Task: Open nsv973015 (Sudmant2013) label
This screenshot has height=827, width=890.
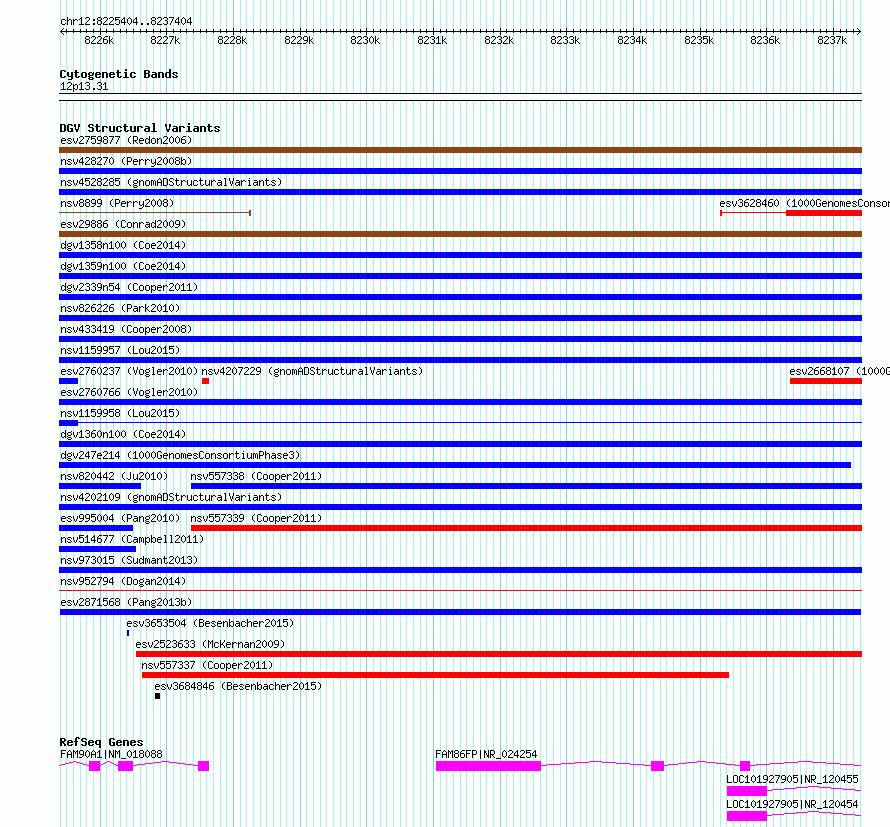Action: 129,560
